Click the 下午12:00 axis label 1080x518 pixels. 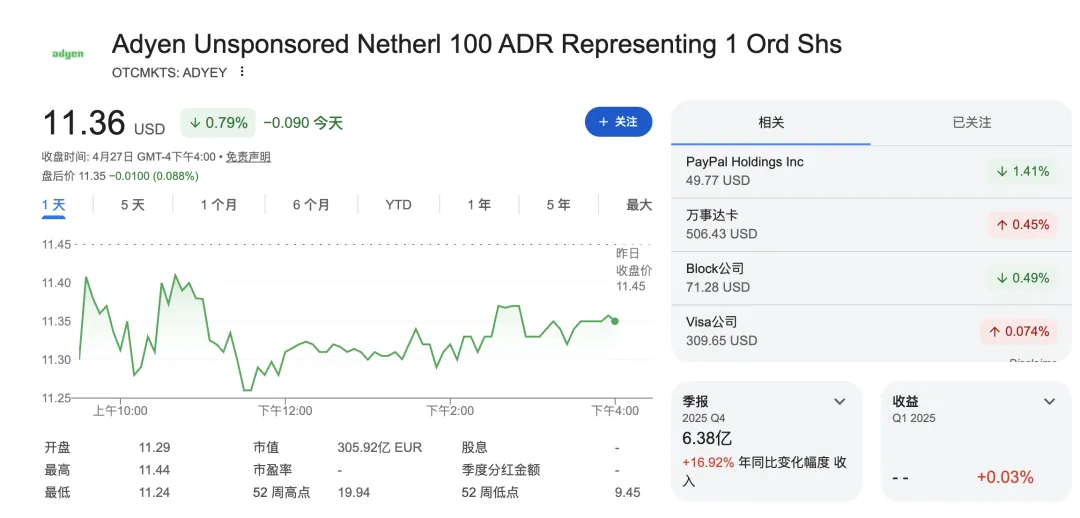285,411
